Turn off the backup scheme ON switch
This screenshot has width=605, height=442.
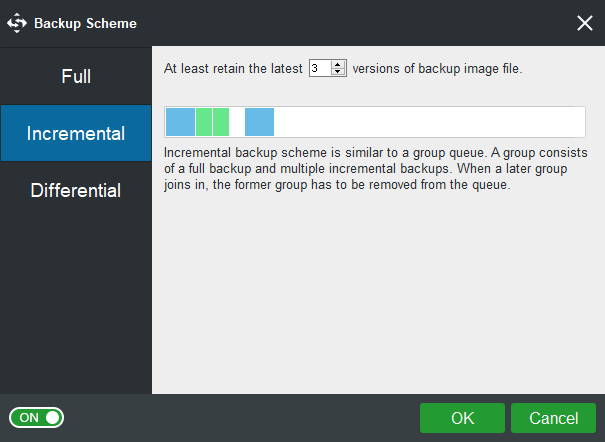click(37, 417)
